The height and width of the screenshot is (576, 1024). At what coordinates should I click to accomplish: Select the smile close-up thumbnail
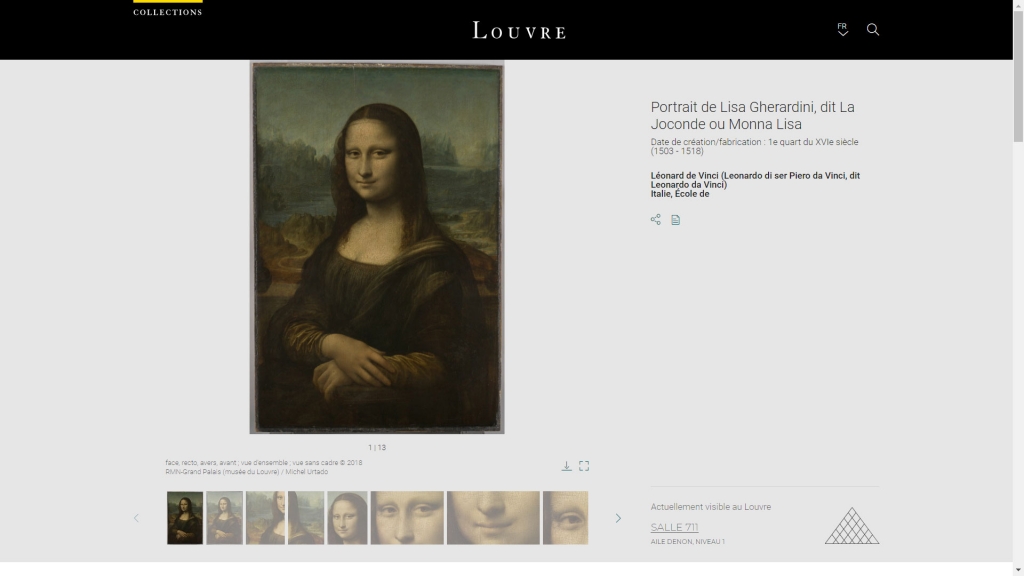[493, 518]
